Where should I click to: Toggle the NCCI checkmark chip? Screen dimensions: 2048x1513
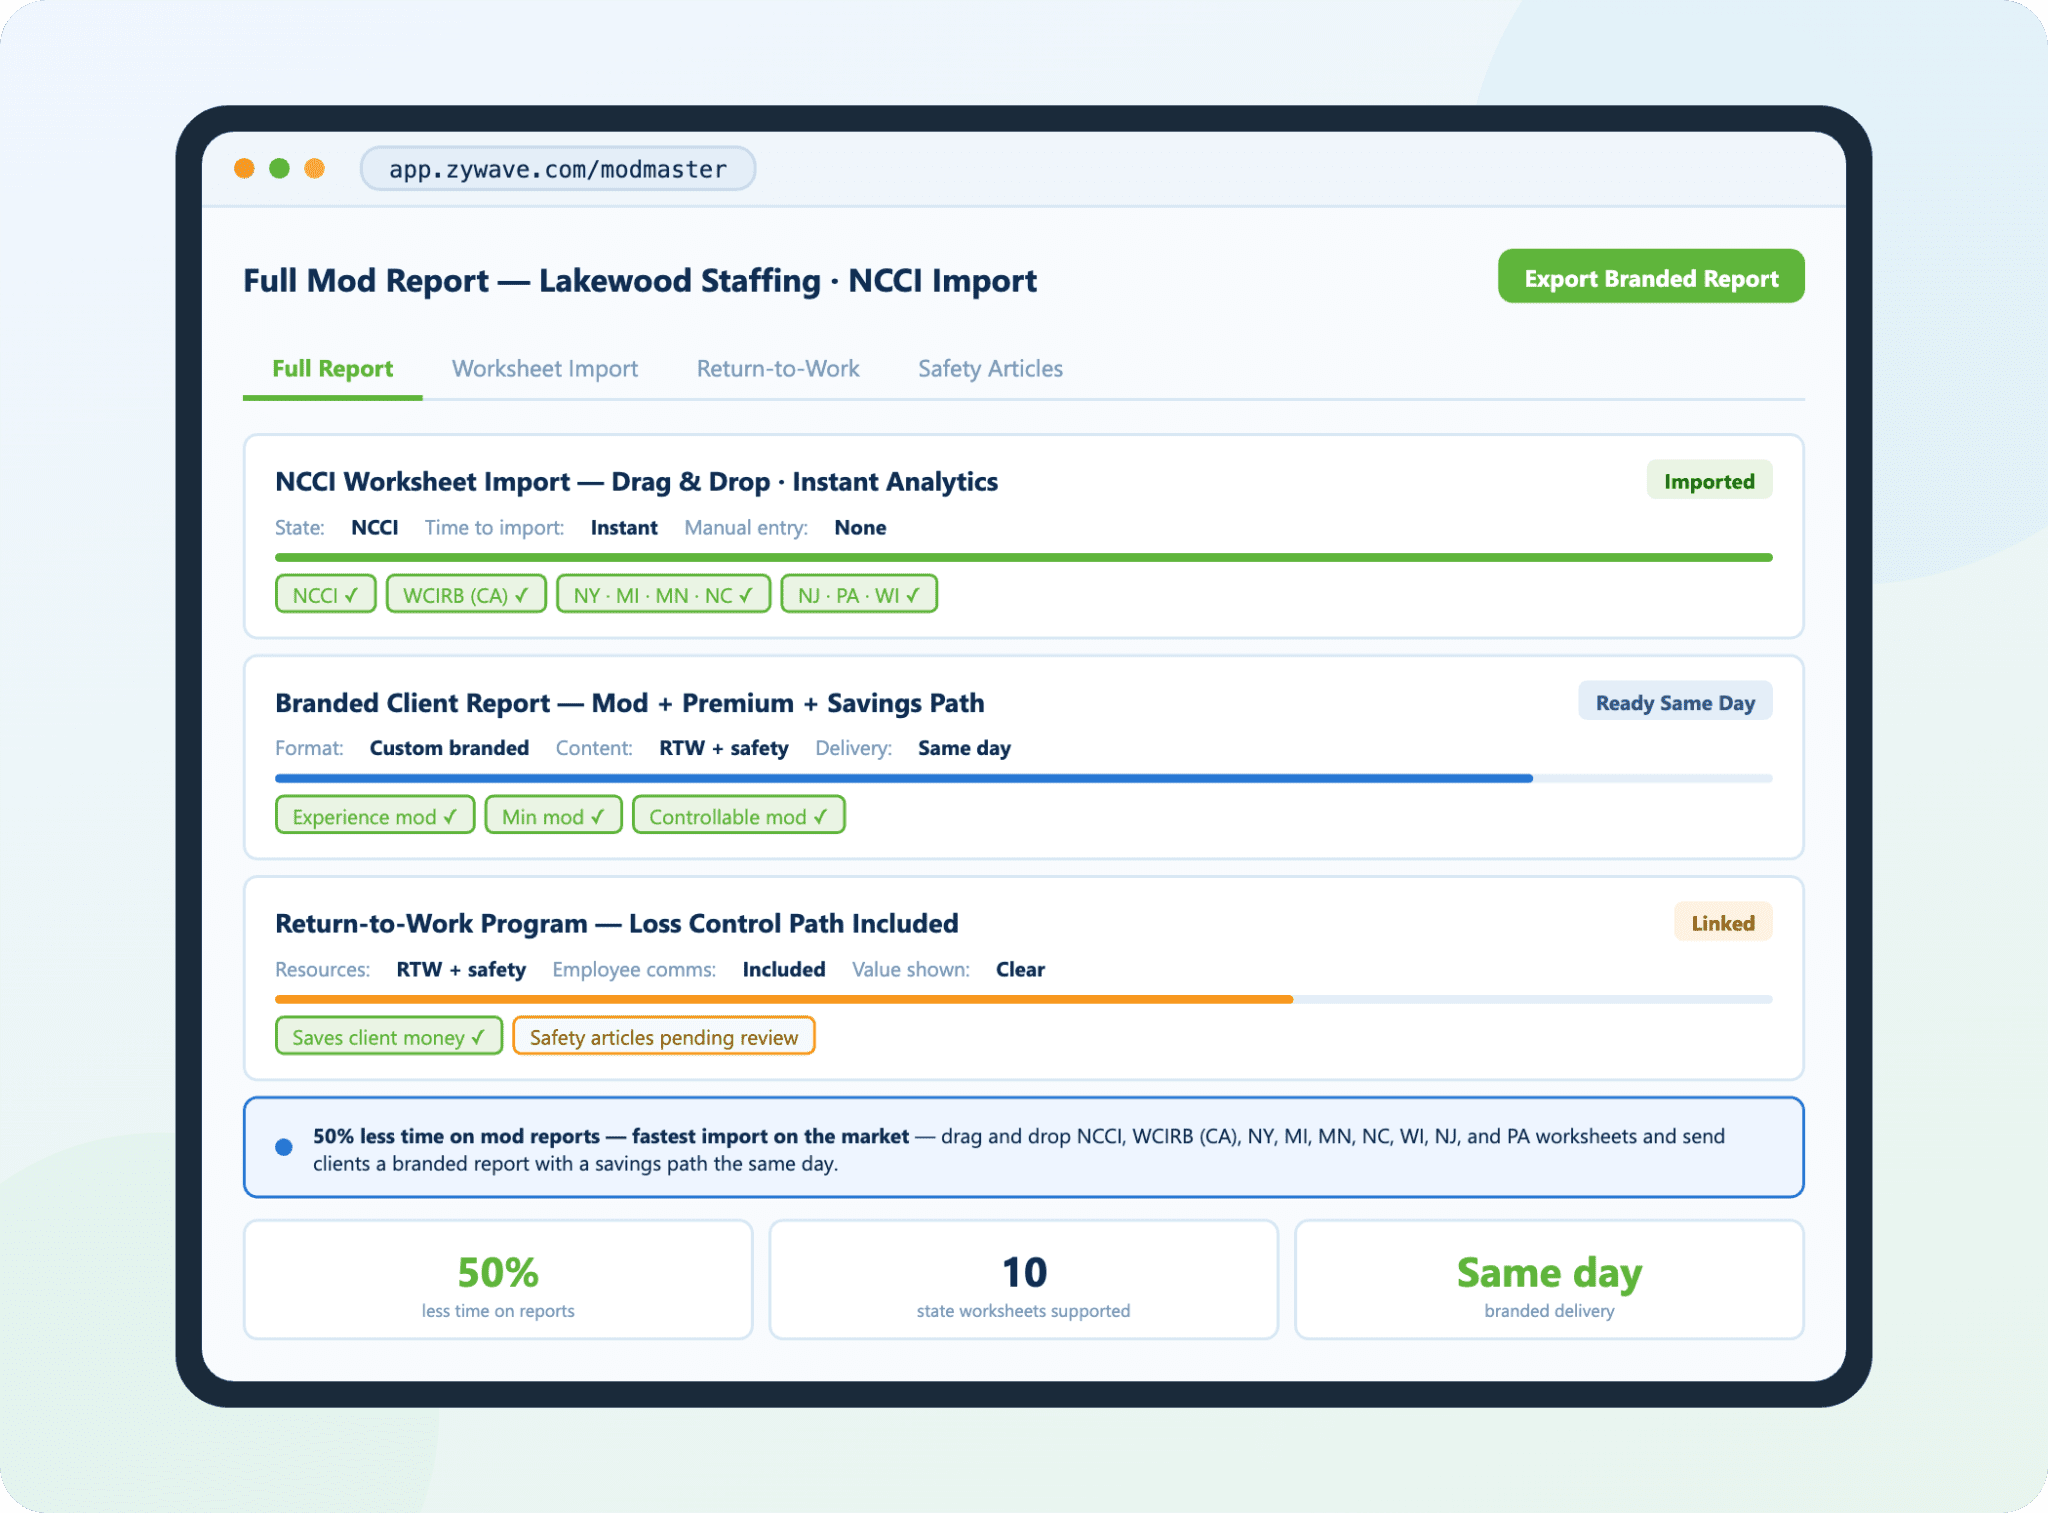[x=325, y=595]
